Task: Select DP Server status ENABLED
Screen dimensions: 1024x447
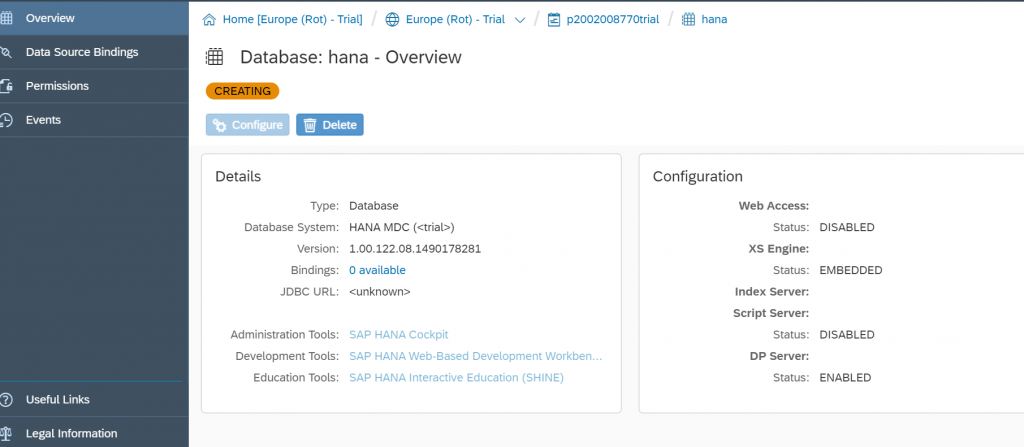Action: tap(845, 378)
